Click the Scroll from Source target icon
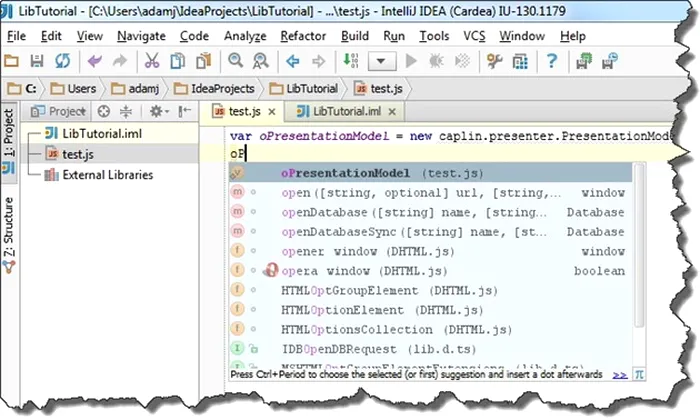 pyautogui.click(x=104, y=111)
